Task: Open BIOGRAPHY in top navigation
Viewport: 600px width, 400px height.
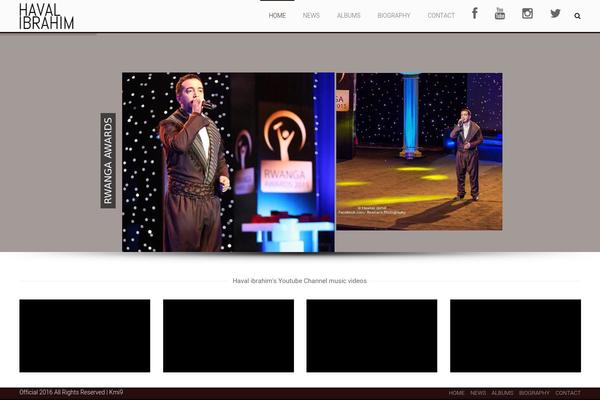Action: pos(394,15)
